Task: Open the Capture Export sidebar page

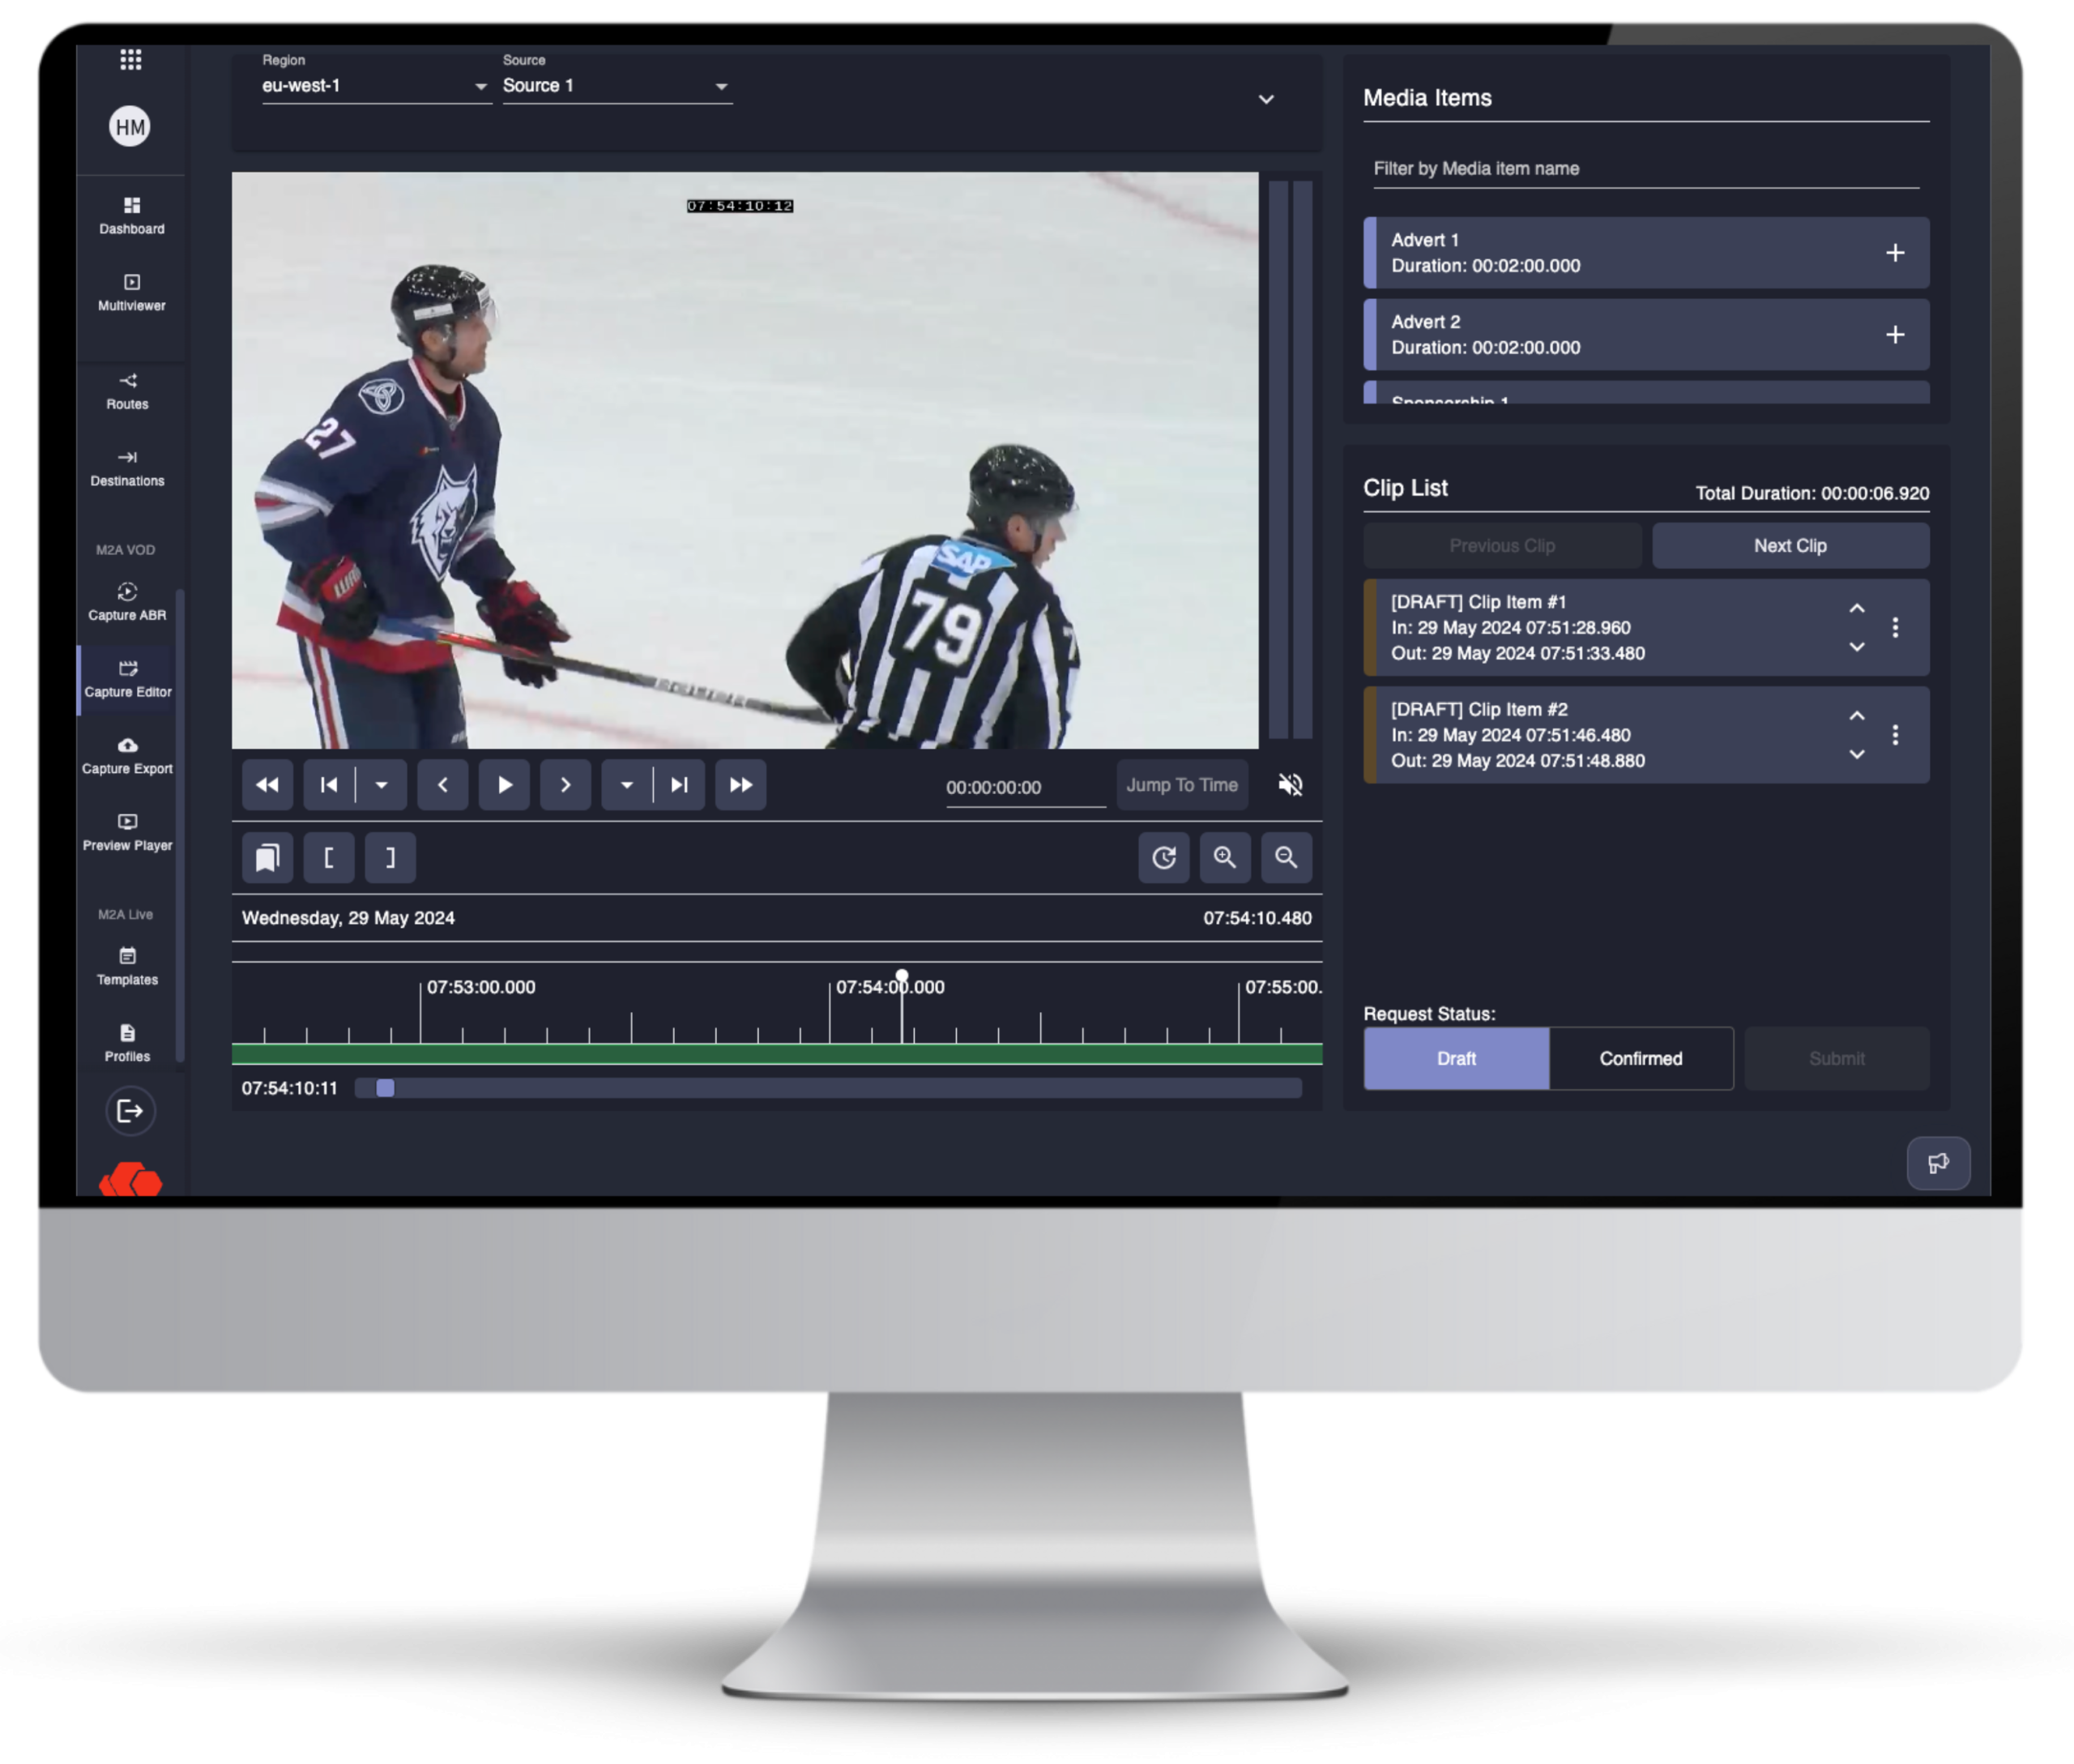Action: pos(127,755)
